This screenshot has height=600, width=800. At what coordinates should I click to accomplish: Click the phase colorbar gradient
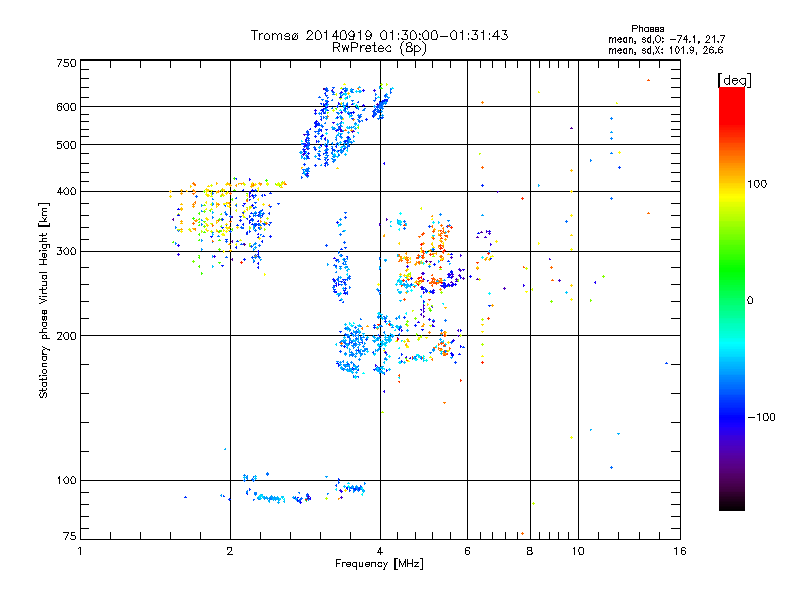[x=732, y=298]
